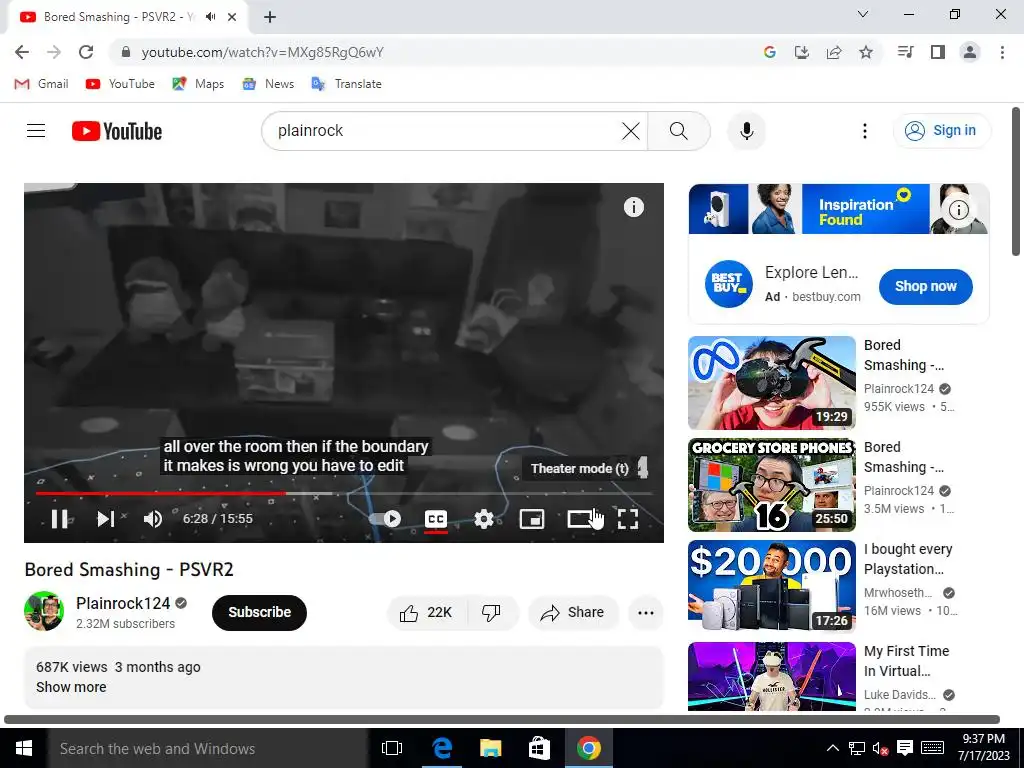
Task: Open Plainrock124 channel avatar
Action: [x=44, y=611]
